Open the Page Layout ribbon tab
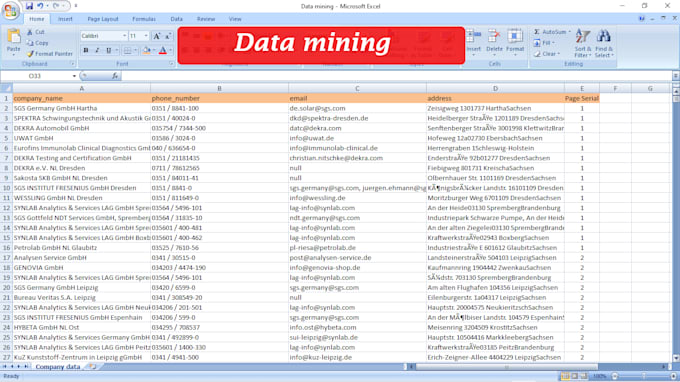 coord(103,19)
